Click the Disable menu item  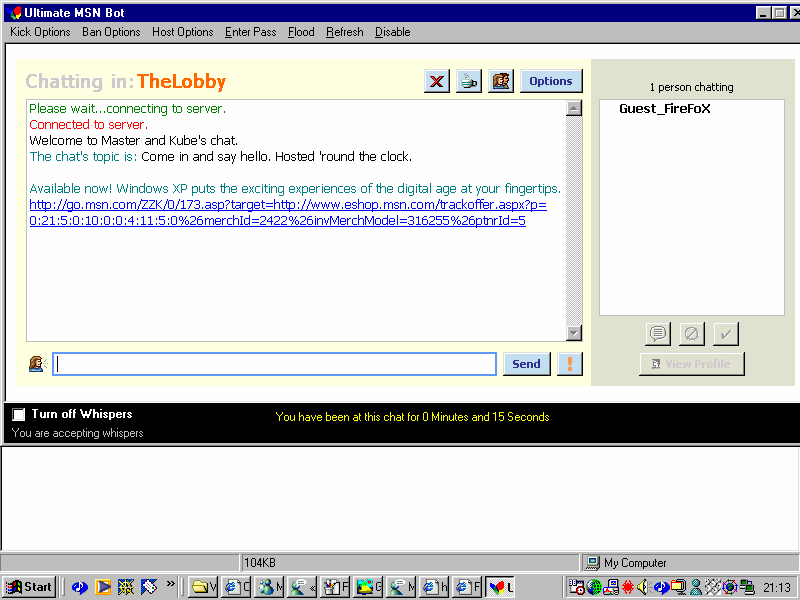[x=393, y=32]
